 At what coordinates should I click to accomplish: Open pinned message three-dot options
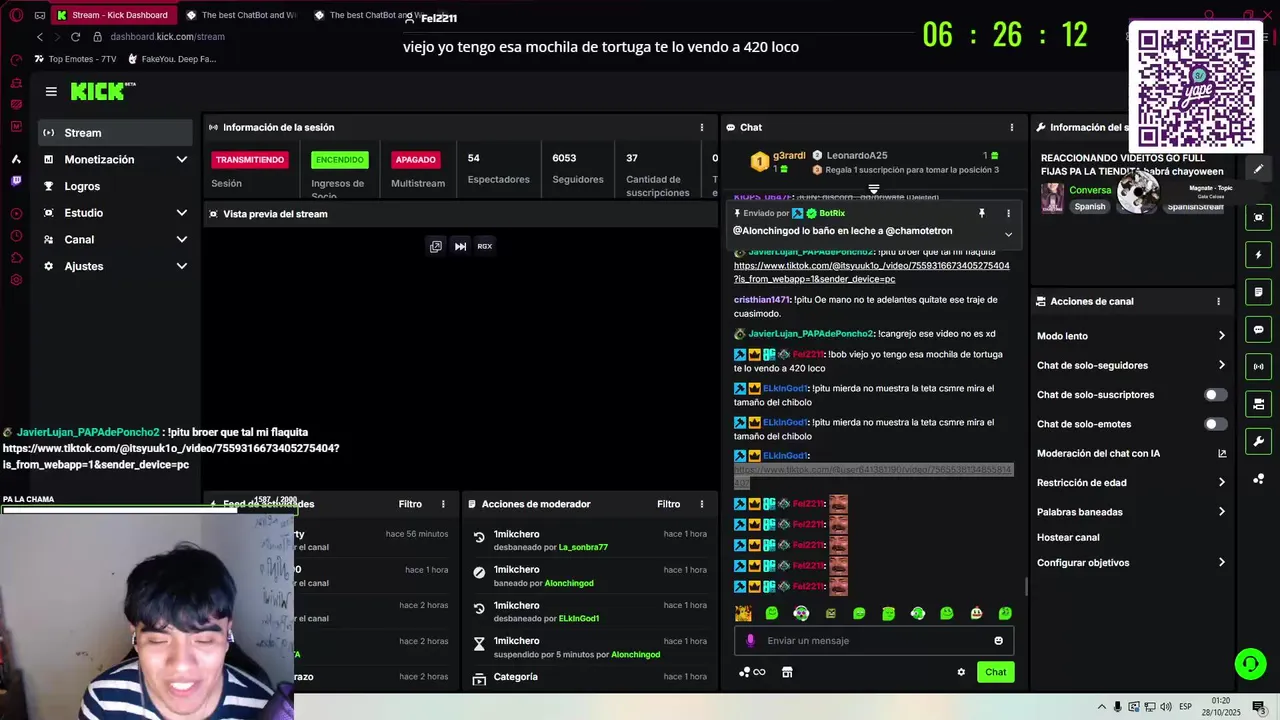pyautogui.click(x=1008, y=213)
